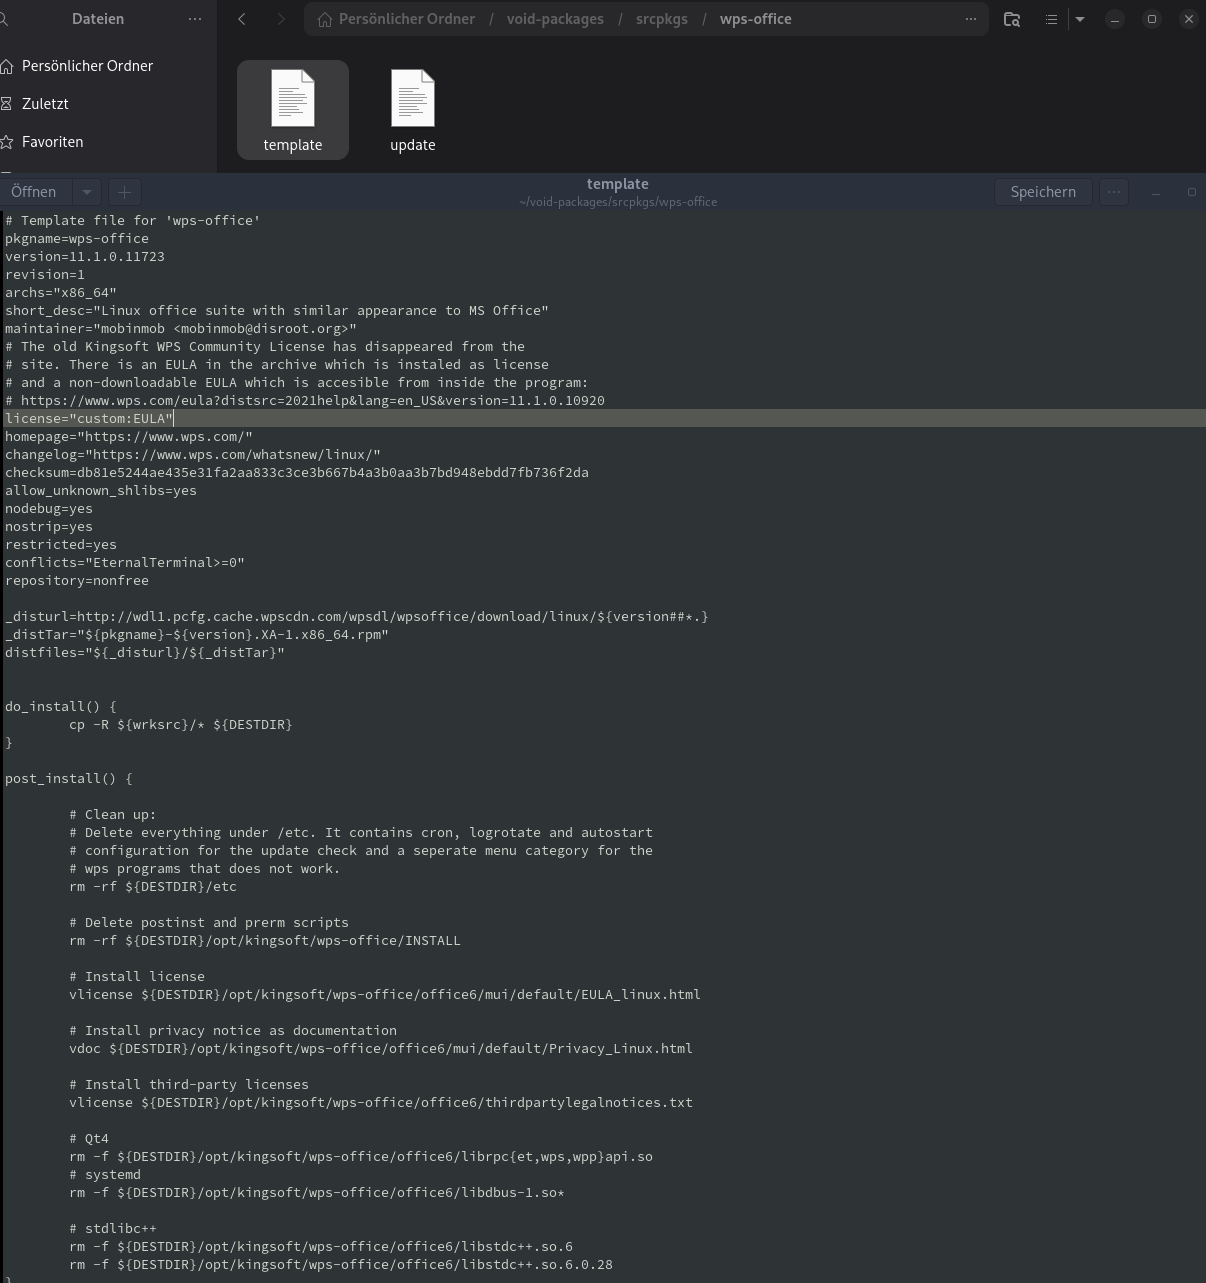
Task: Open Persönlicher Ordner in sidebar
Action: [87, 66]
